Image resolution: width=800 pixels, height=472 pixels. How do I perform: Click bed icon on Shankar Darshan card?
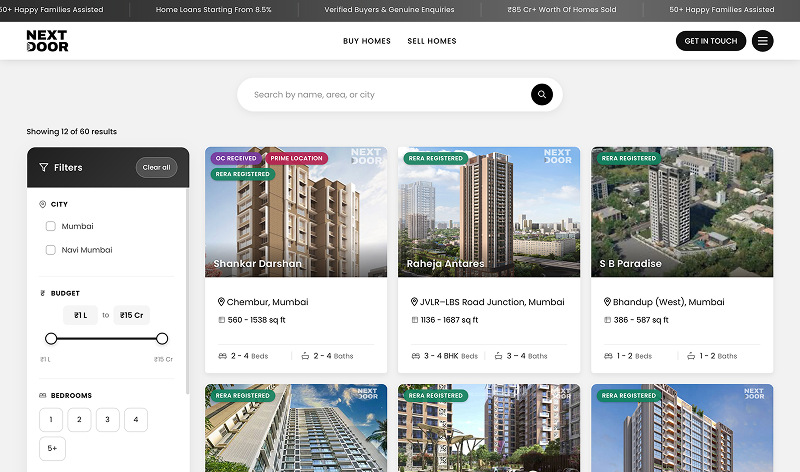click(222, 356)
